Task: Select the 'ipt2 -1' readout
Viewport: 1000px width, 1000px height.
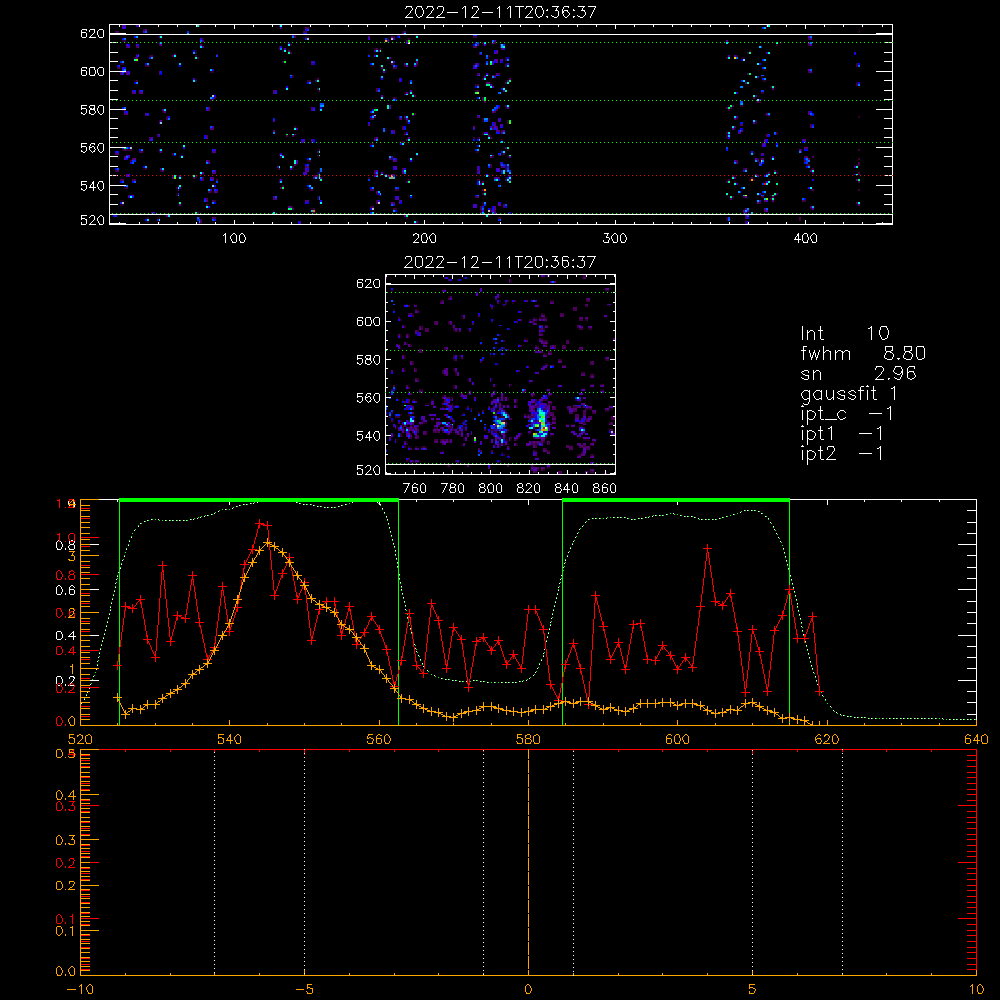Action: click(x=842, y=453)
